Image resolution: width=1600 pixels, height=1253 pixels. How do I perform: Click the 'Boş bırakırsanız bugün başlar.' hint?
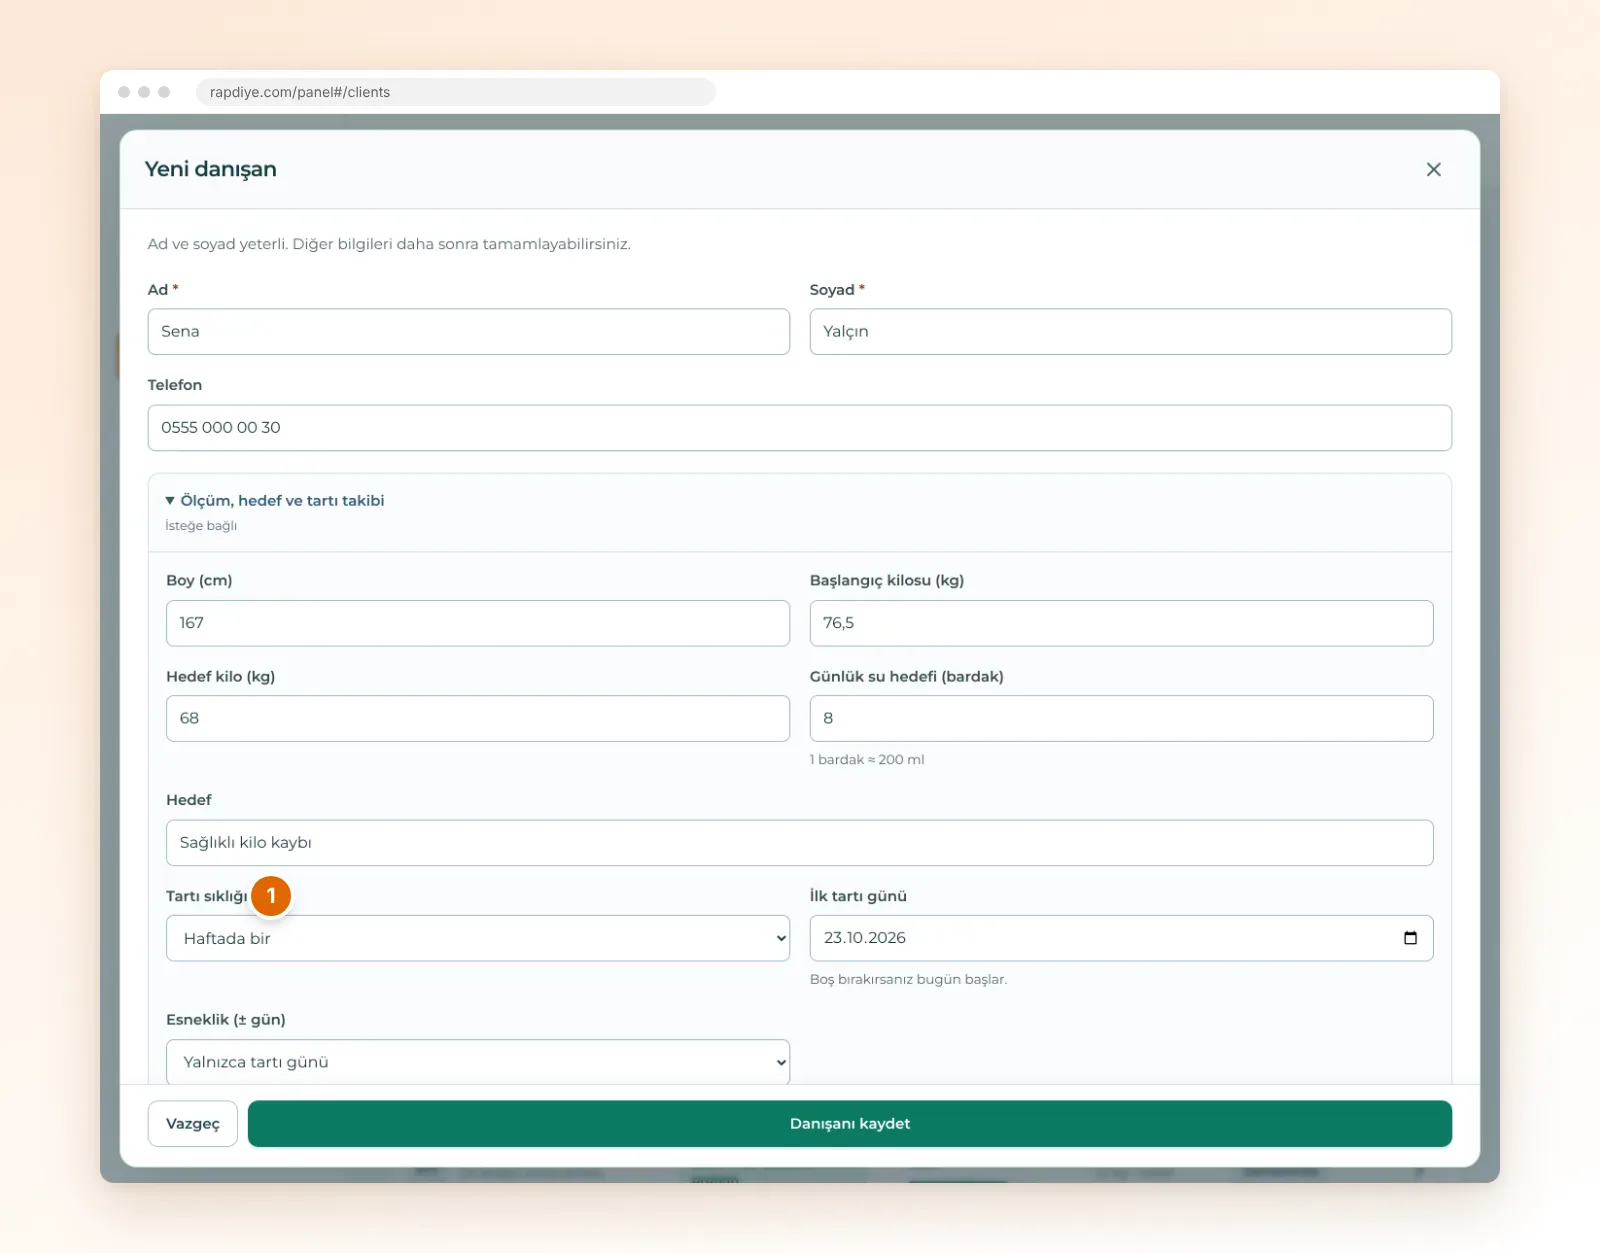pos(908,980)
